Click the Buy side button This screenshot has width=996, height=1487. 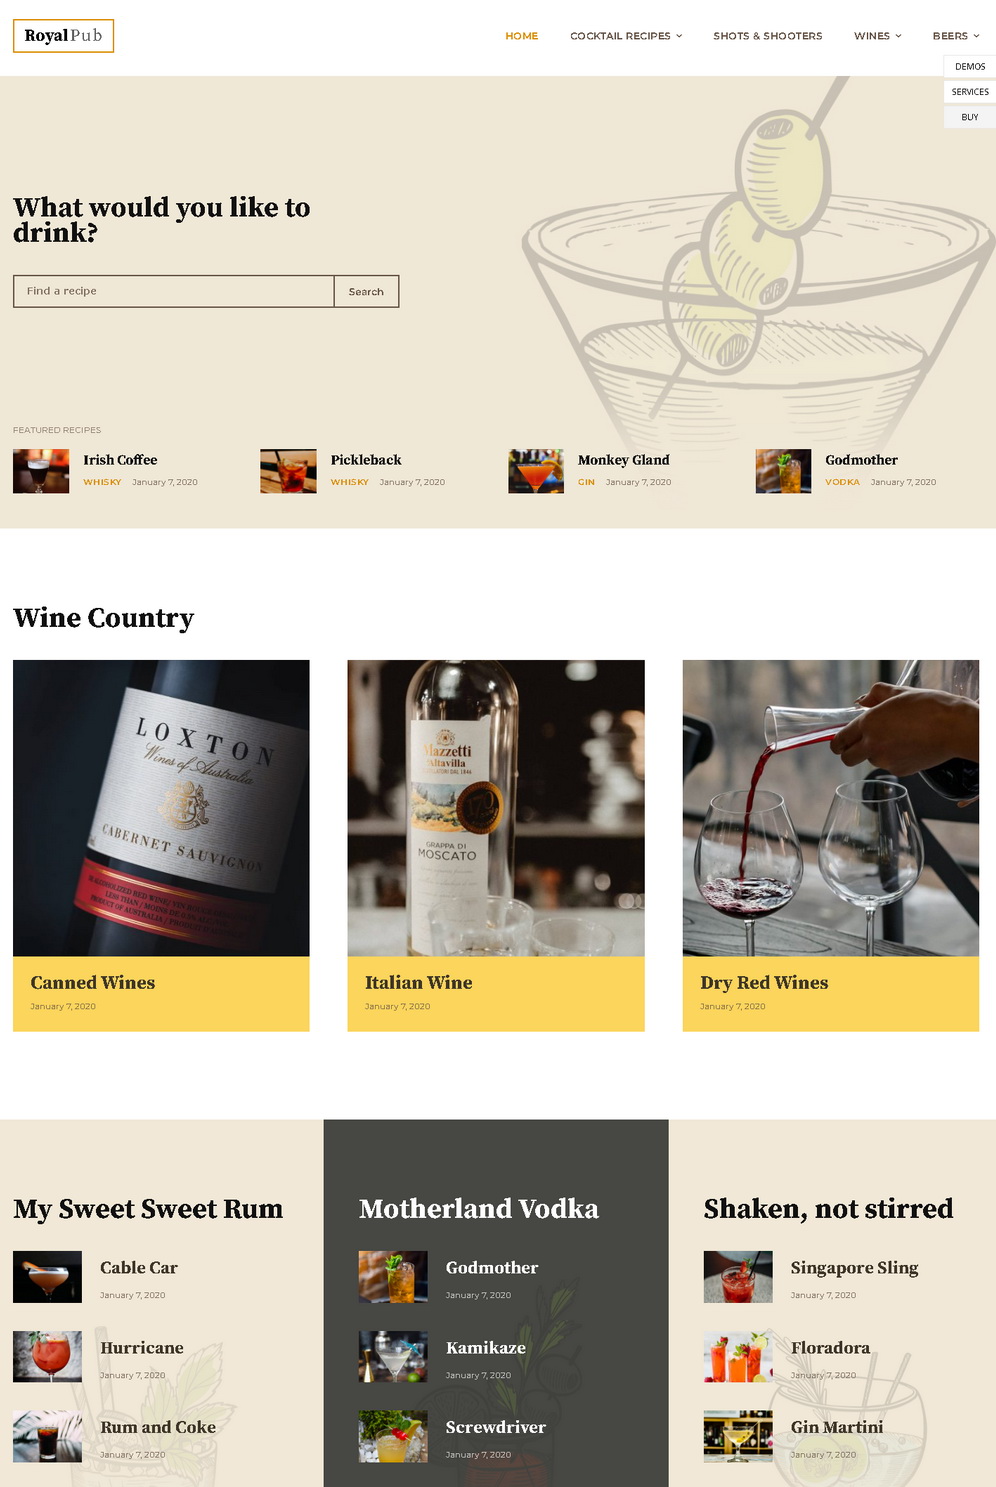pyautogui.click(x=970, y=117)
